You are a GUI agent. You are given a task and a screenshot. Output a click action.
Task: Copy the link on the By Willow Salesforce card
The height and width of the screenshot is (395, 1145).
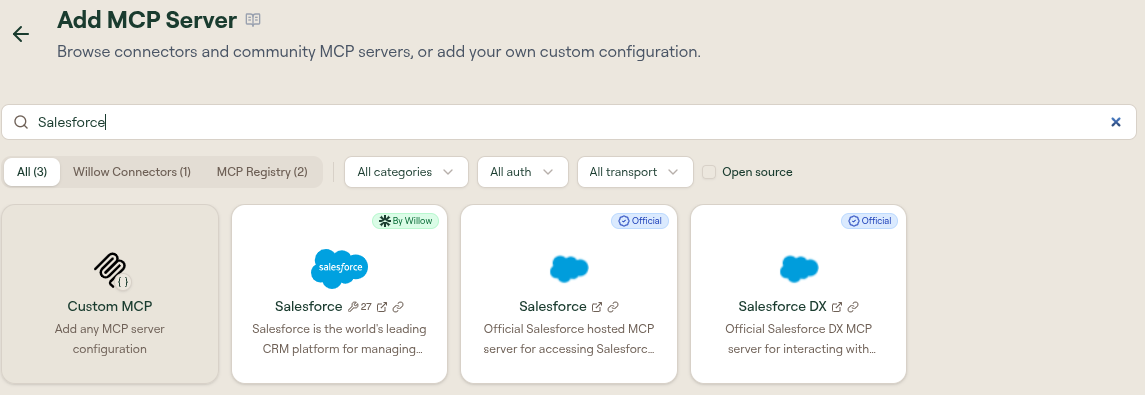tap(398, 307)
